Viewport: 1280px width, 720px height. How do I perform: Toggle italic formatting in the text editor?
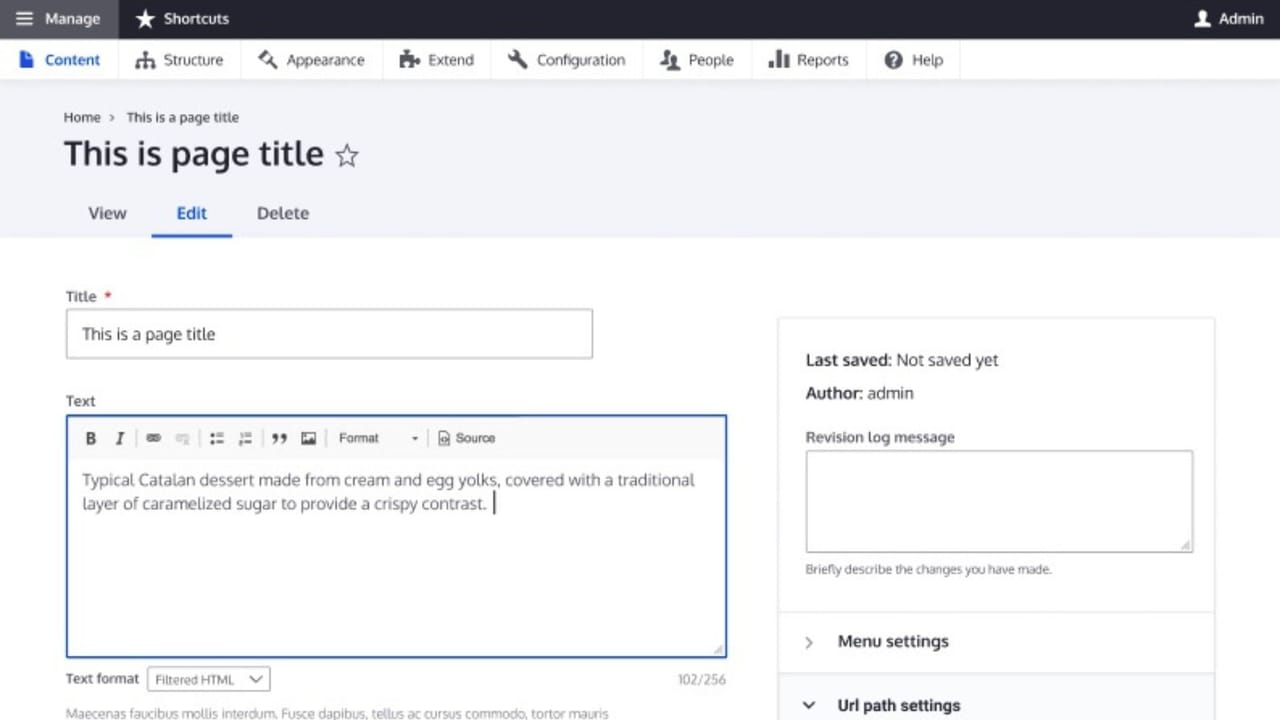(x=119, y=438)
